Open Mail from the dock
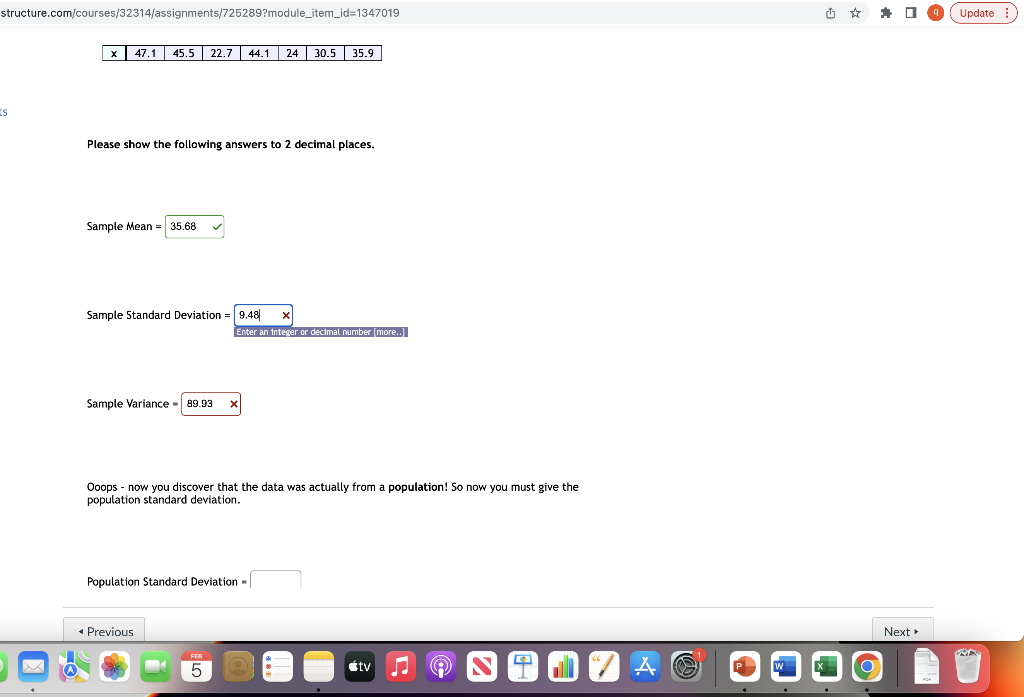 click(33, 667)
